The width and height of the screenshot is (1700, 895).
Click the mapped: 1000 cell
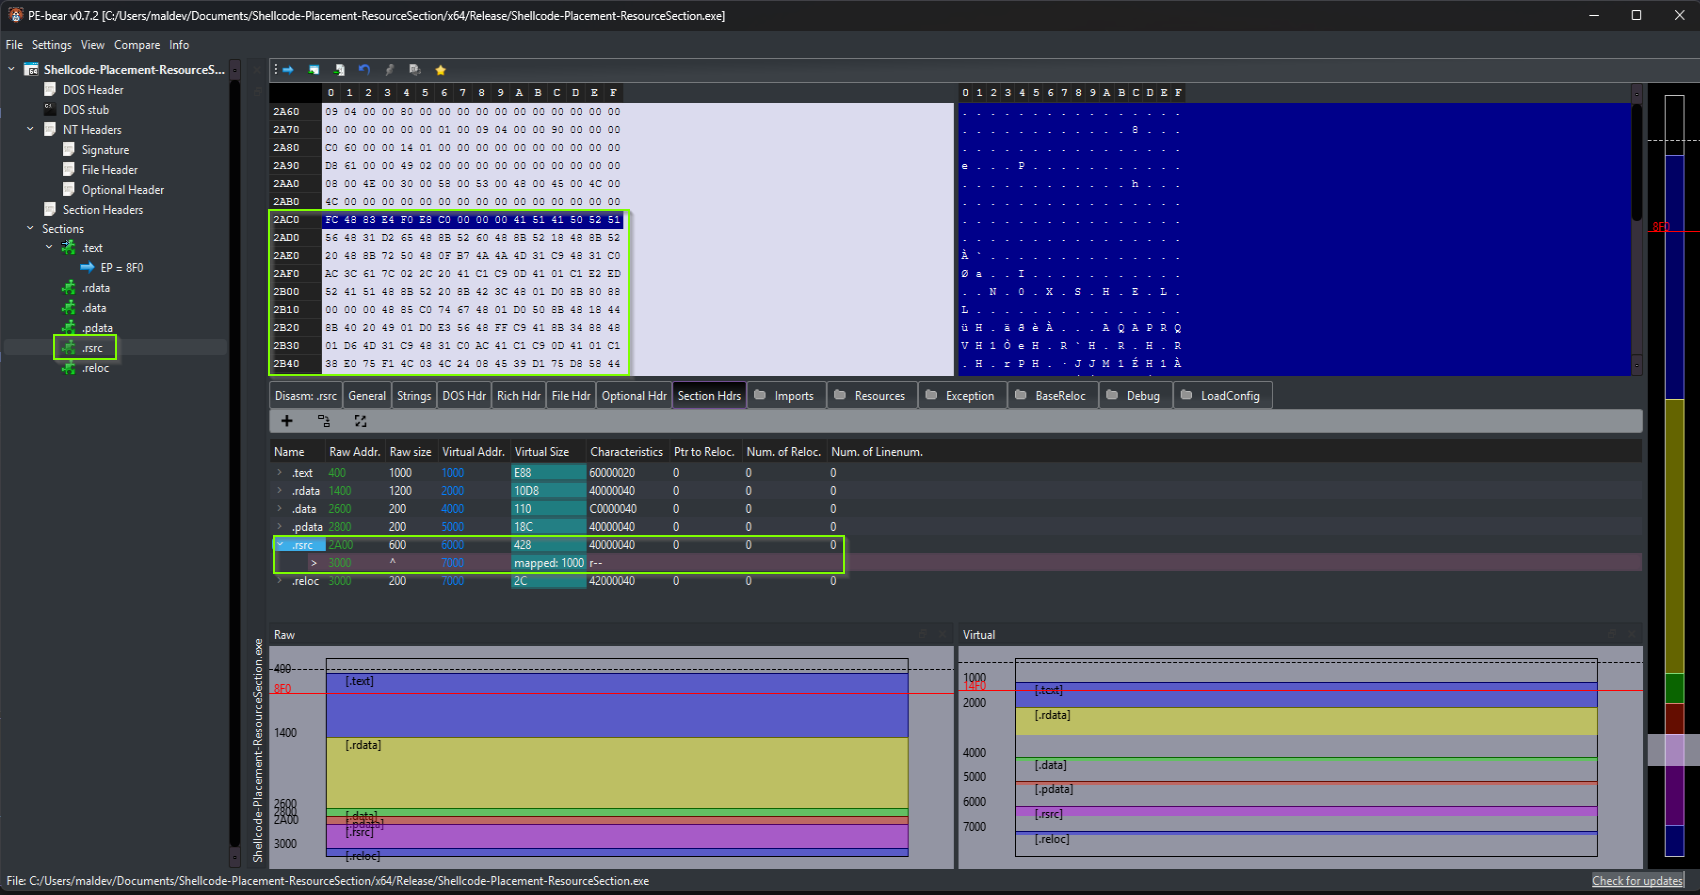click(x=549, y=563)
